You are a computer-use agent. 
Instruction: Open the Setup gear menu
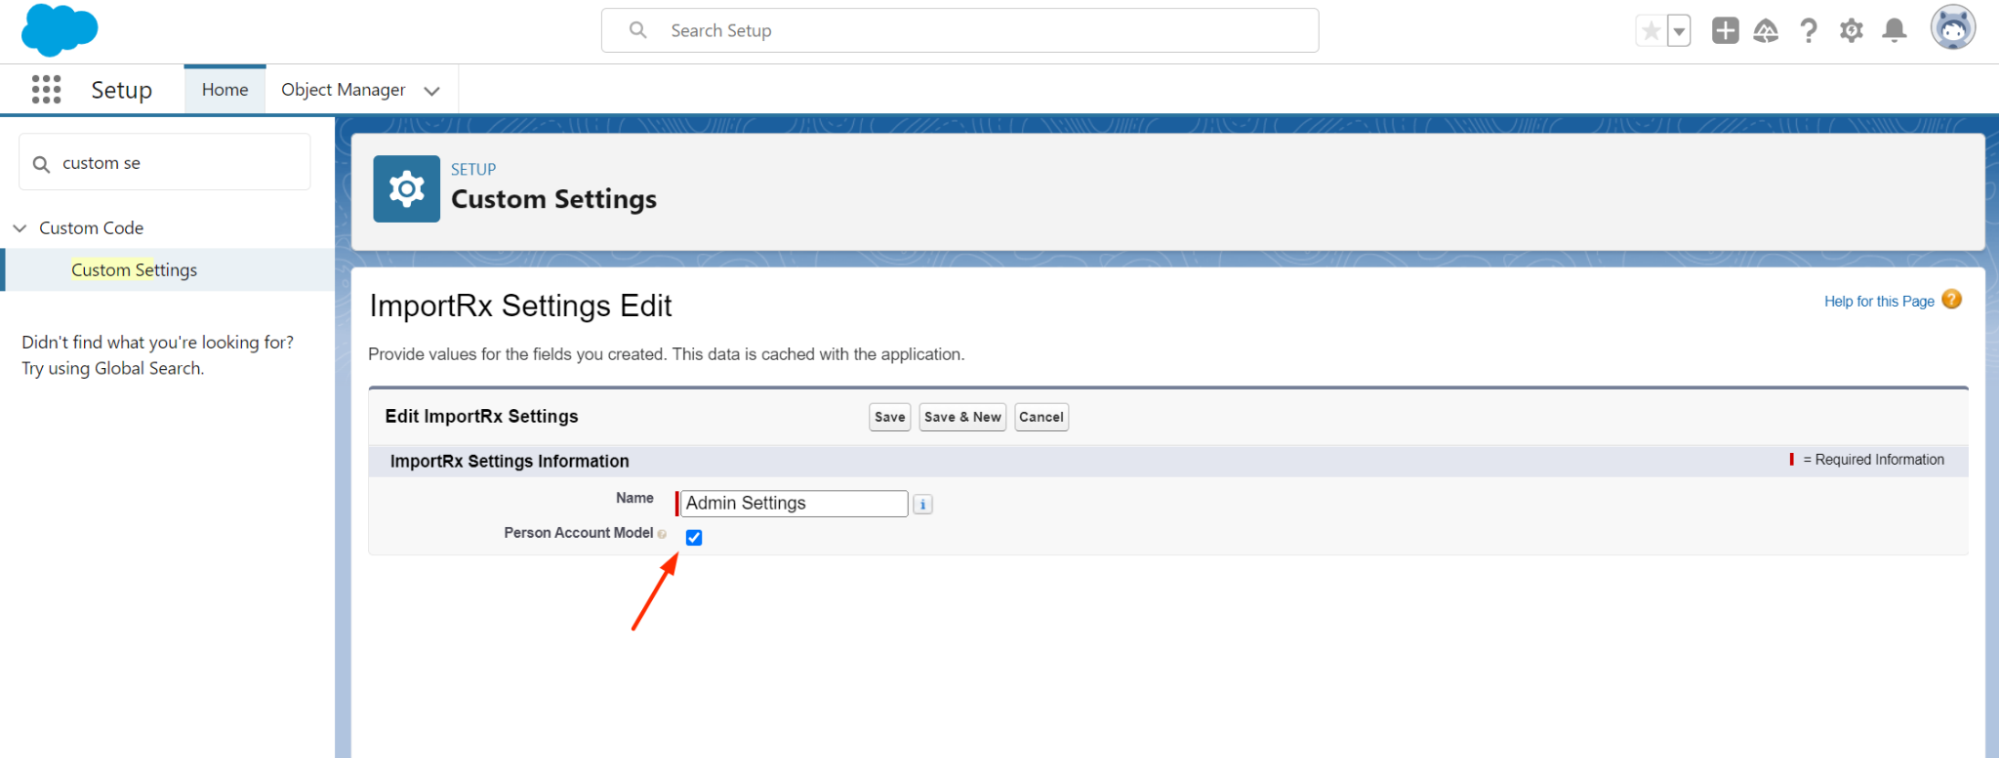1851,31
